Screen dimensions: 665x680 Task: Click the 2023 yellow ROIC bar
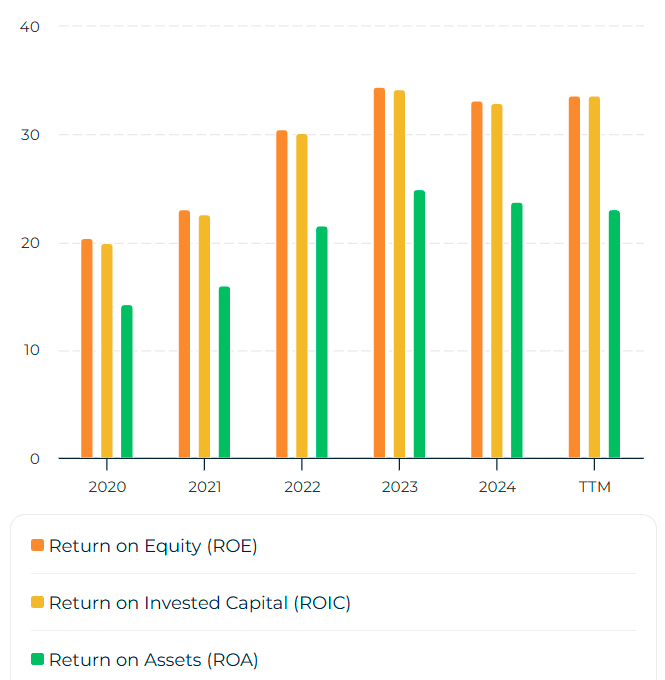(x=399, y=274)
